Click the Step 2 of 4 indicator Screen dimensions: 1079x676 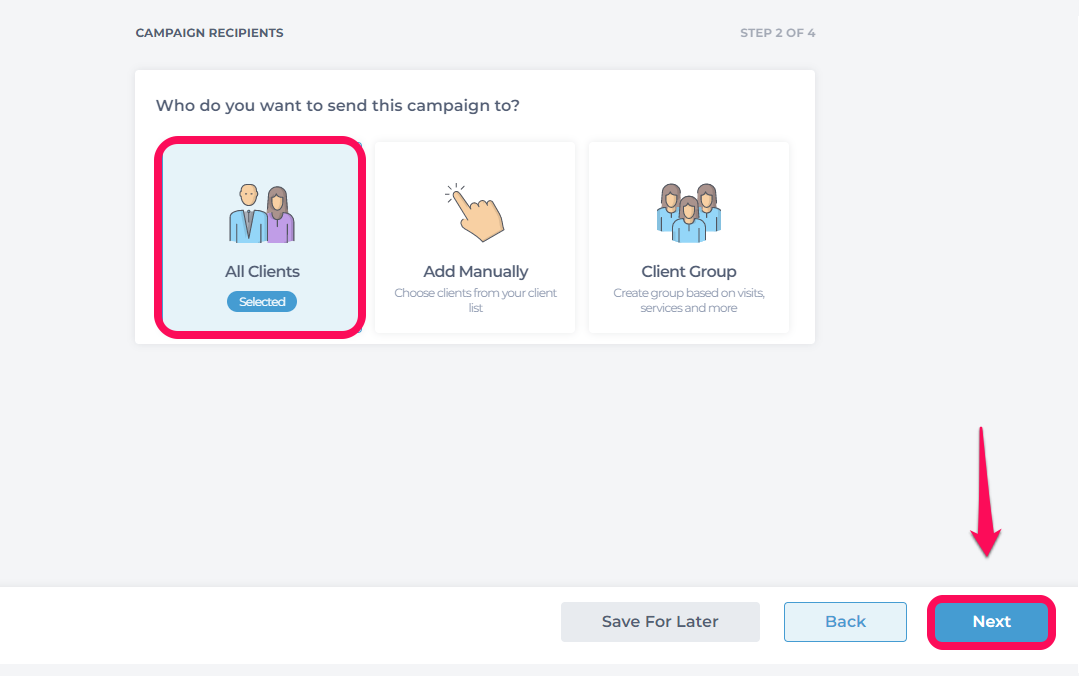(x=778, y=33)
